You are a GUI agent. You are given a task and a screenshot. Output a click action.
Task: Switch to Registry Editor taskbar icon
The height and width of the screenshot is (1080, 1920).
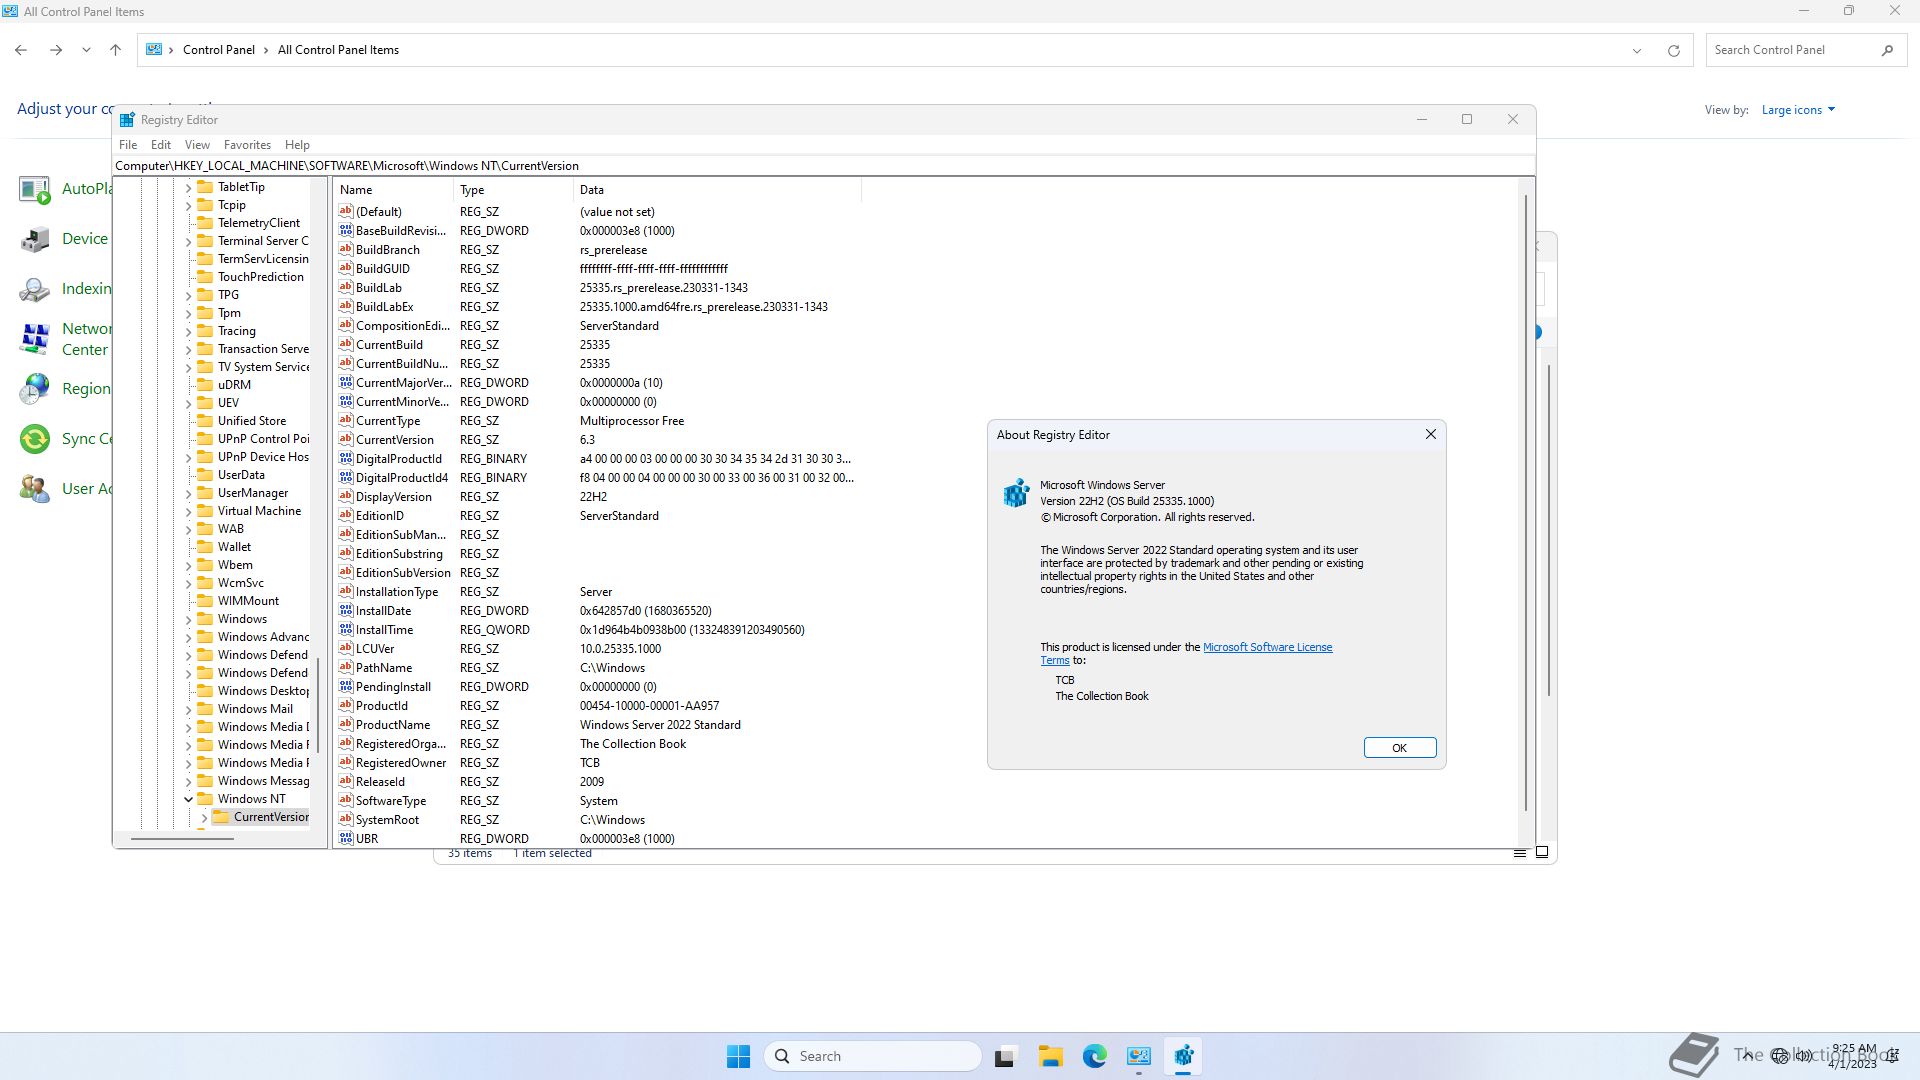pos(1183,1056)
